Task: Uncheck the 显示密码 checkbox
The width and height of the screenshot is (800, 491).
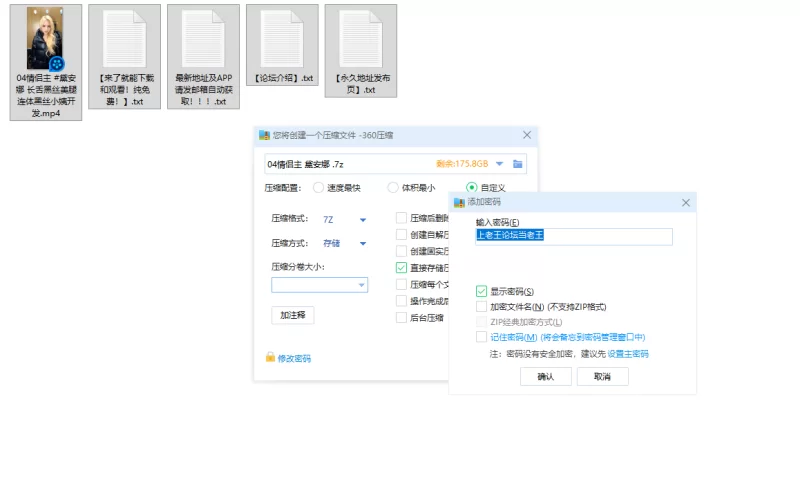Action: click(482, 291)
